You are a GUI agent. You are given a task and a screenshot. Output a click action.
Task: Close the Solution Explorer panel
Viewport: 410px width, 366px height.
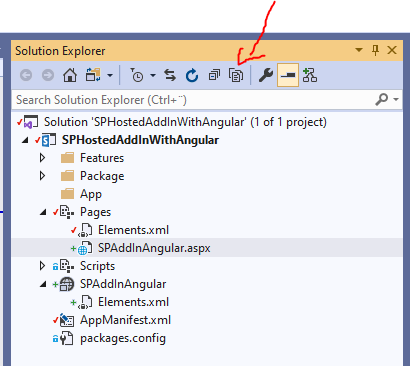pos(392,50)
